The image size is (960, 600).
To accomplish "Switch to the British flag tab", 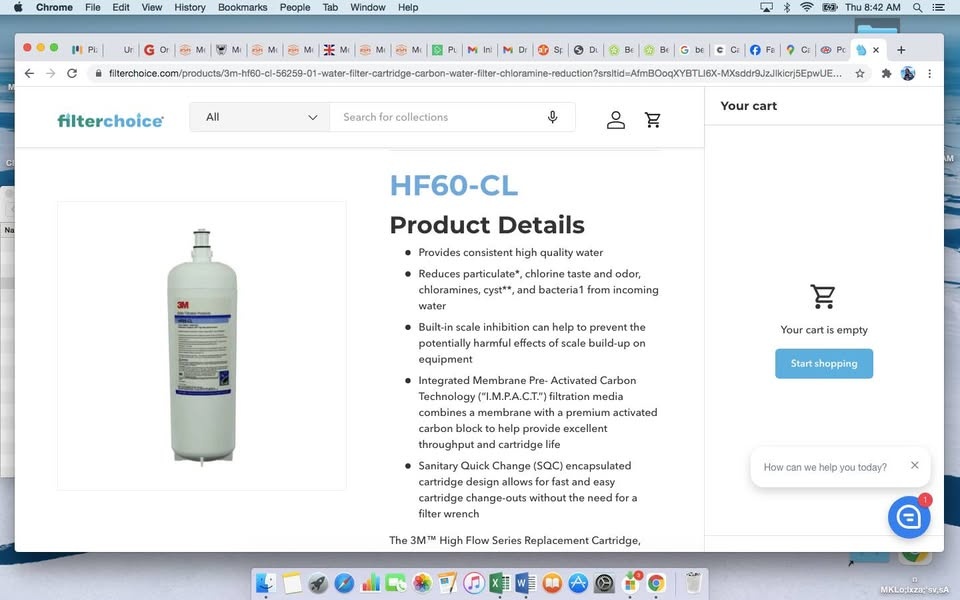I will tap(336, 50).
